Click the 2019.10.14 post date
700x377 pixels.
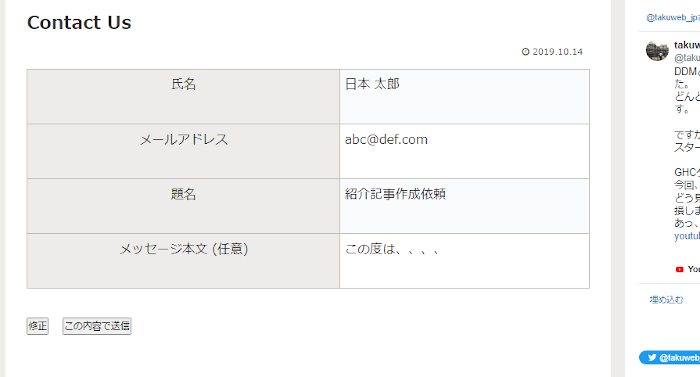click(558, 52)
